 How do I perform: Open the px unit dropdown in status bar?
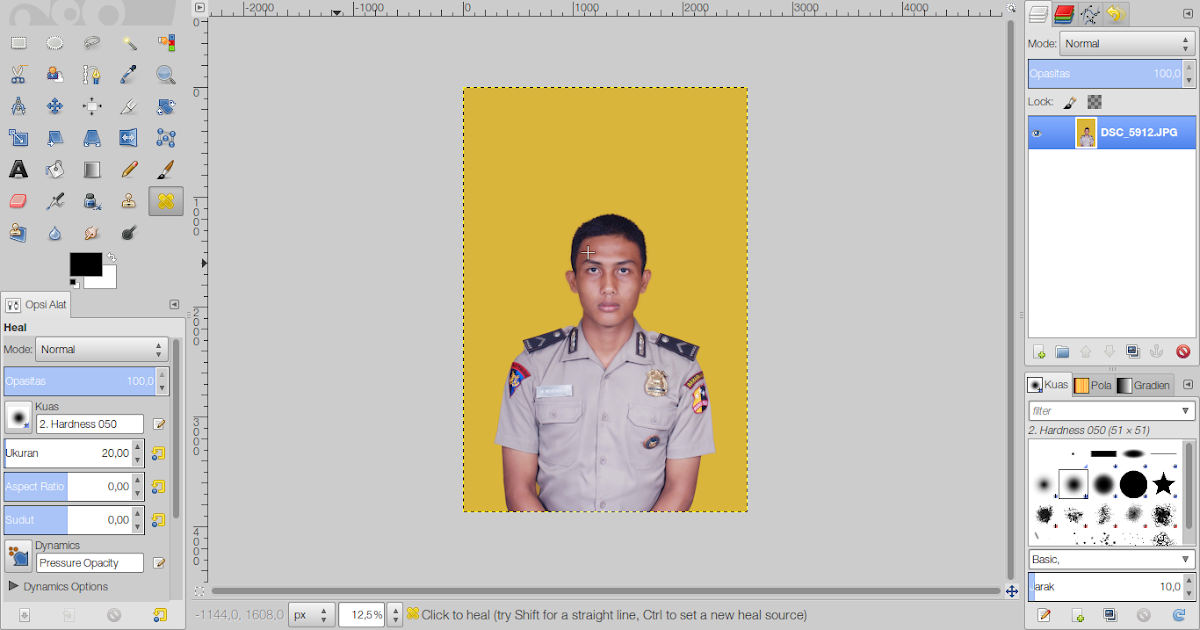pos(311,615)
